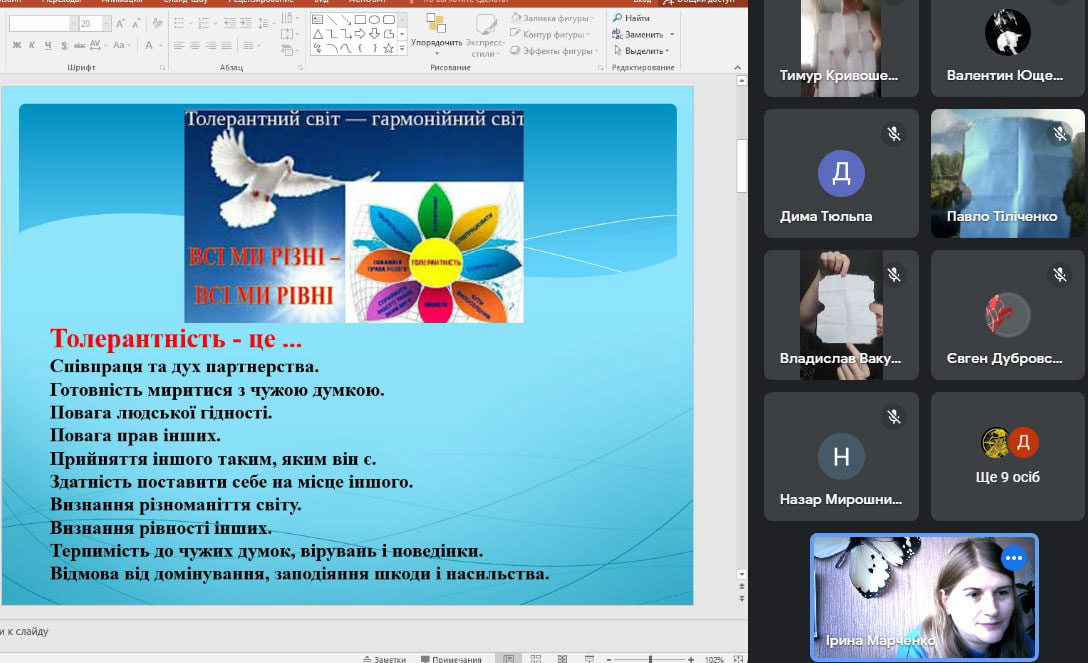Image resolution: width=1088 pixels, height=663 pixels.
Task: Open line spacing menu
Action: pyautogui.click(x=264, y=24)
